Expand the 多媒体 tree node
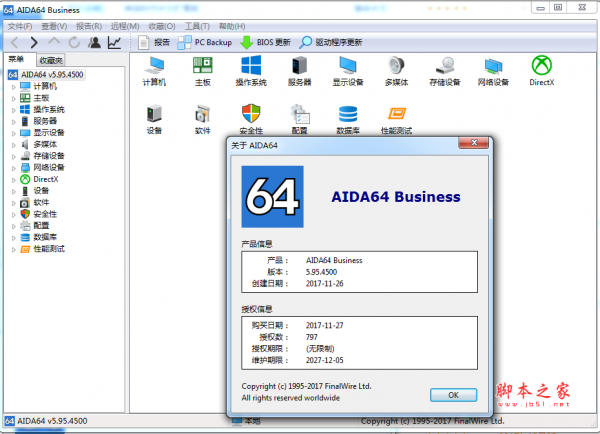600x434 pixels. 13,145
